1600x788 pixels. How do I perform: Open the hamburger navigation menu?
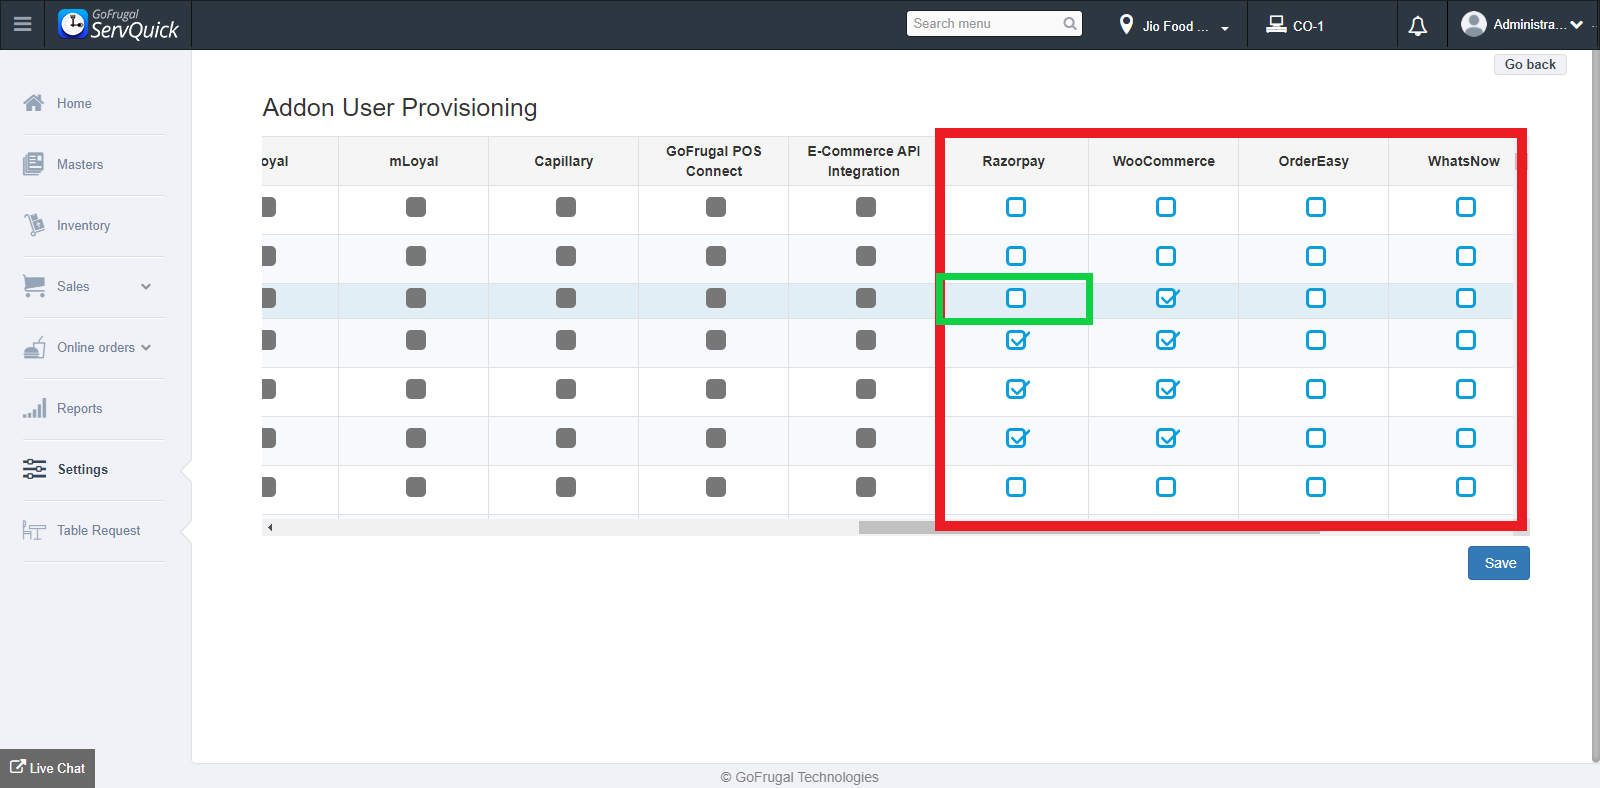(x=22, y=24)
